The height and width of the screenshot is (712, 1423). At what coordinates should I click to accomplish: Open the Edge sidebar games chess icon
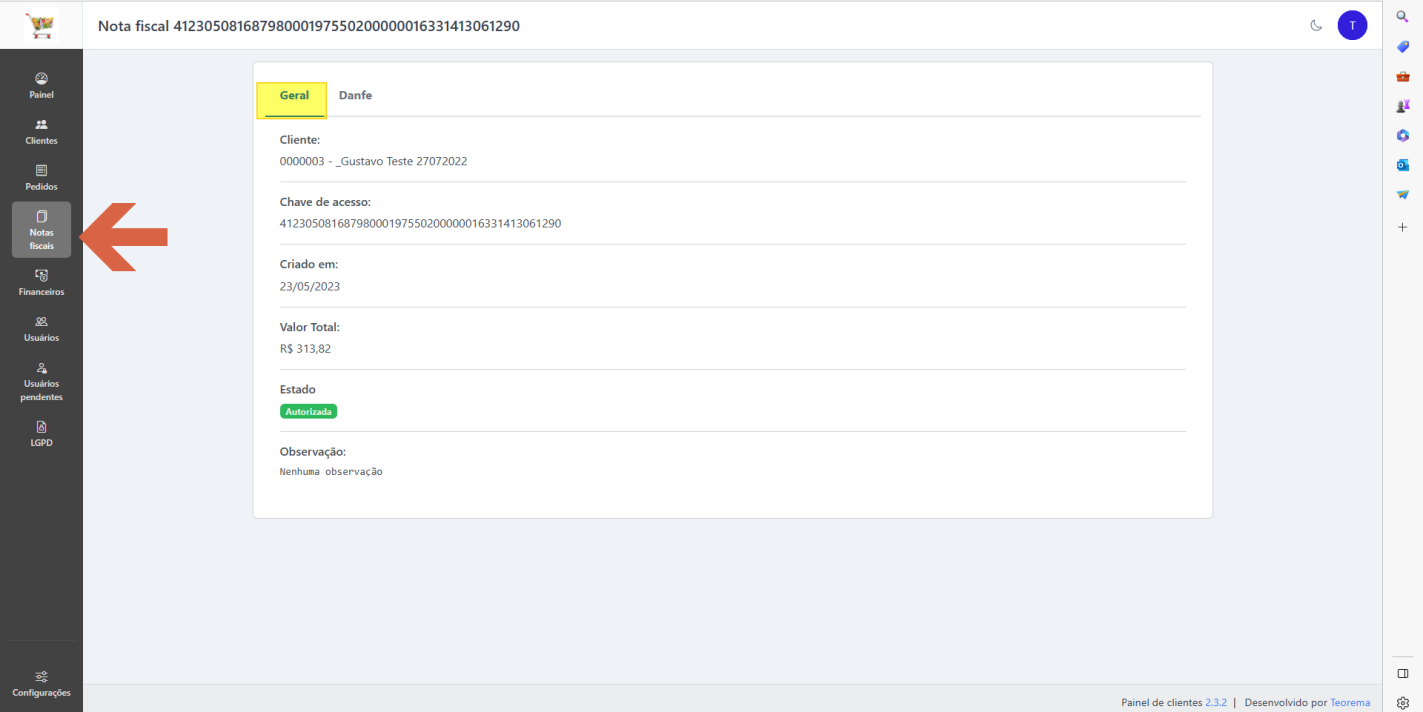pyautogui.click(x=1403, y=106)
